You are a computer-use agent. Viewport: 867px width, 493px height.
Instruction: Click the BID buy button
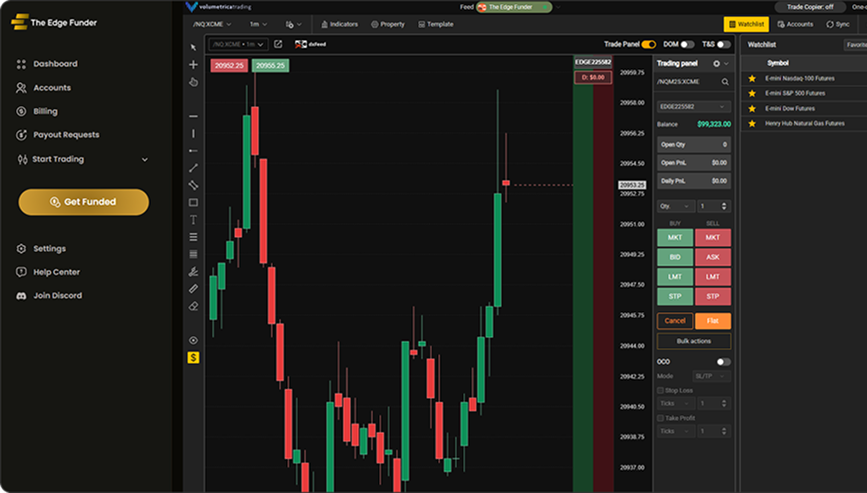tap(675, 257)
